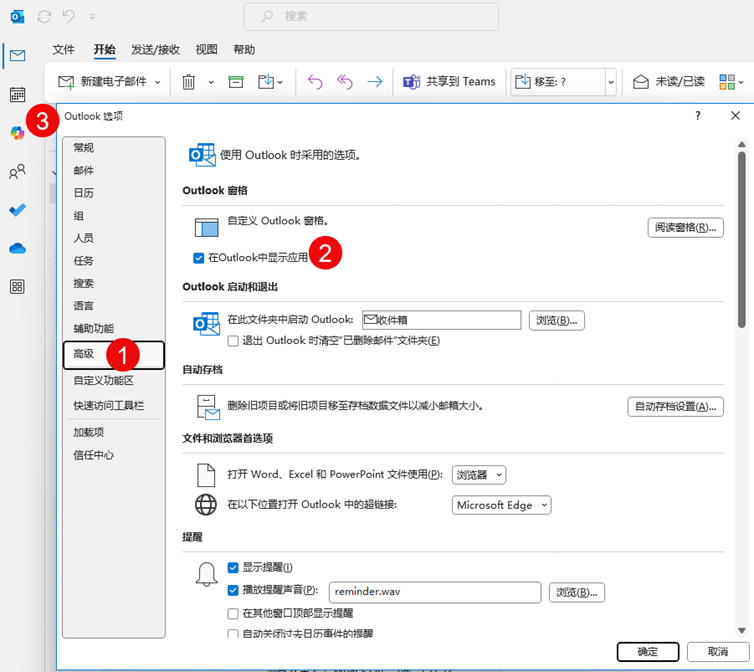Click the 搜索 box at top
754x672 pixels.
371,17
